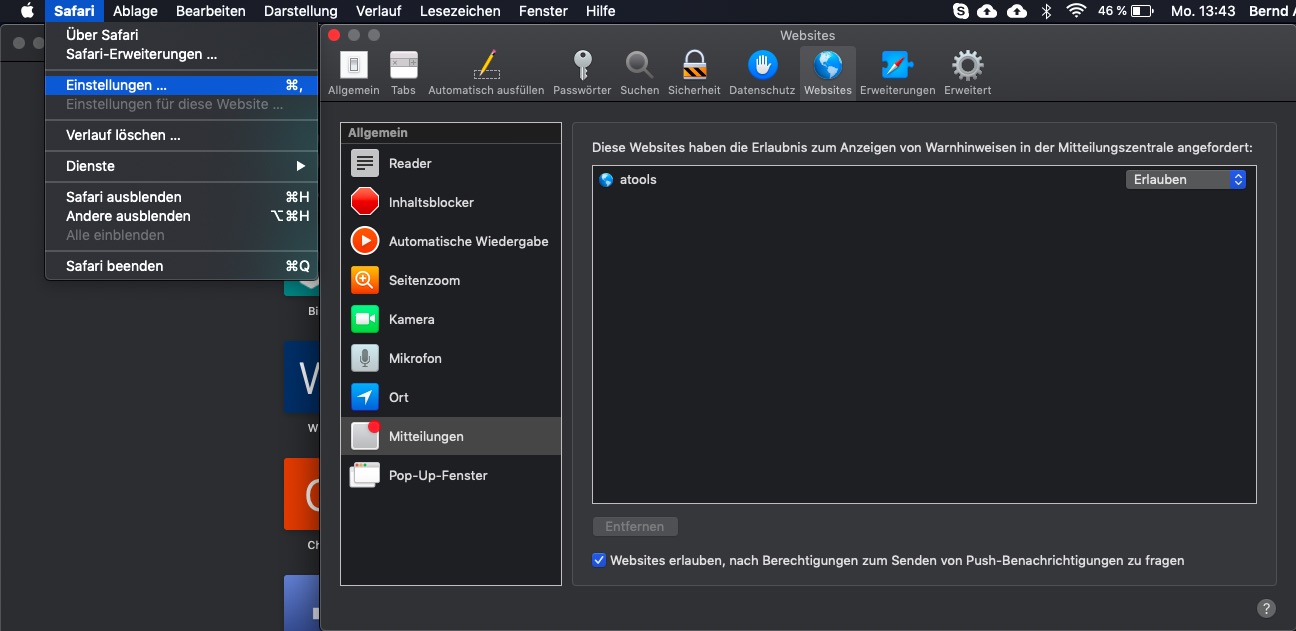Select Reader in the sidebar

451,163
